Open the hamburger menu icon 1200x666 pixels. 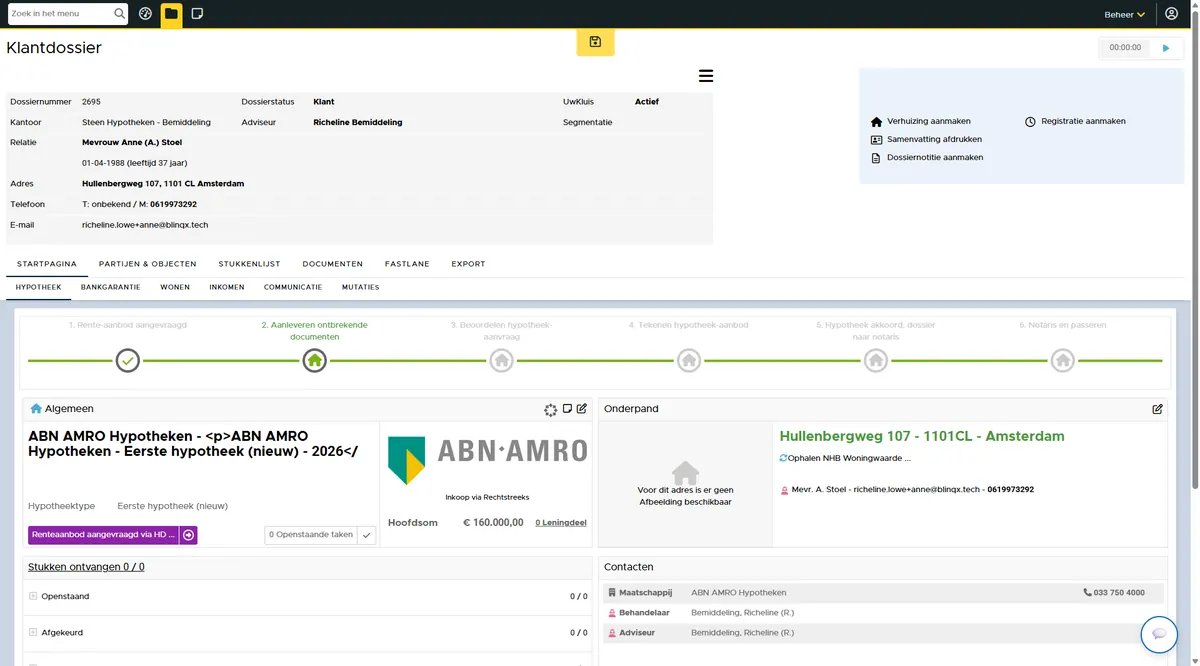click(x=706, y=76)
